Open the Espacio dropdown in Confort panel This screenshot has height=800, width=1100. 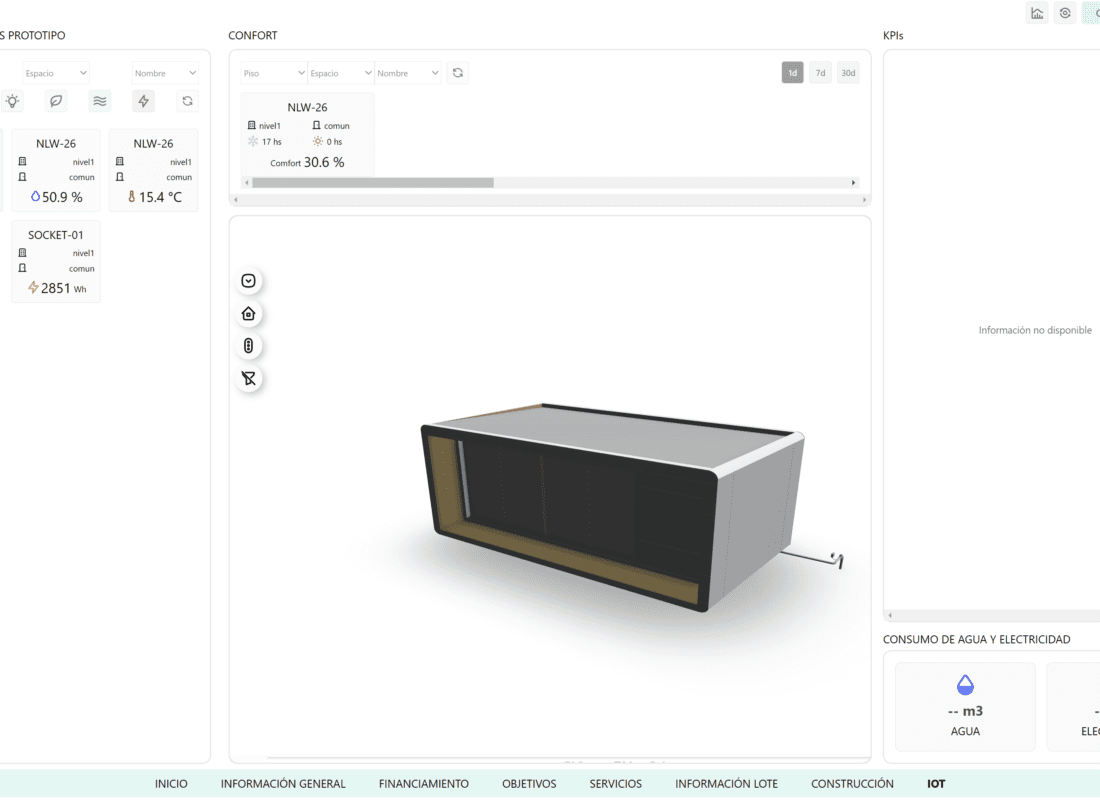tap(340, 73)
